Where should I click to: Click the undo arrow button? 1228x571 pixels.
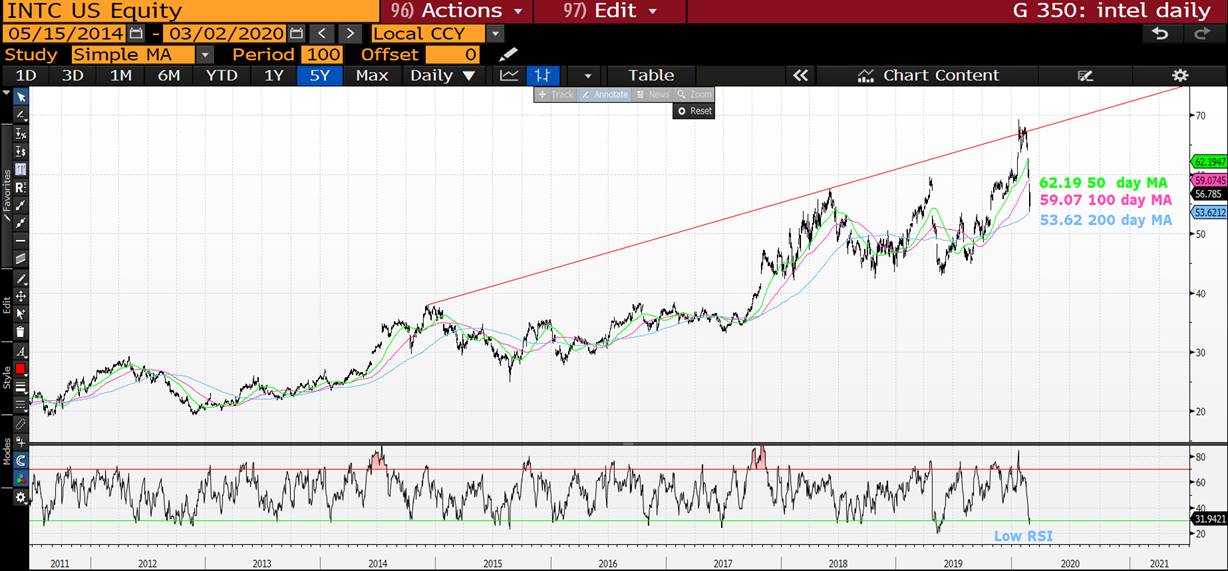pos(1160,33)
